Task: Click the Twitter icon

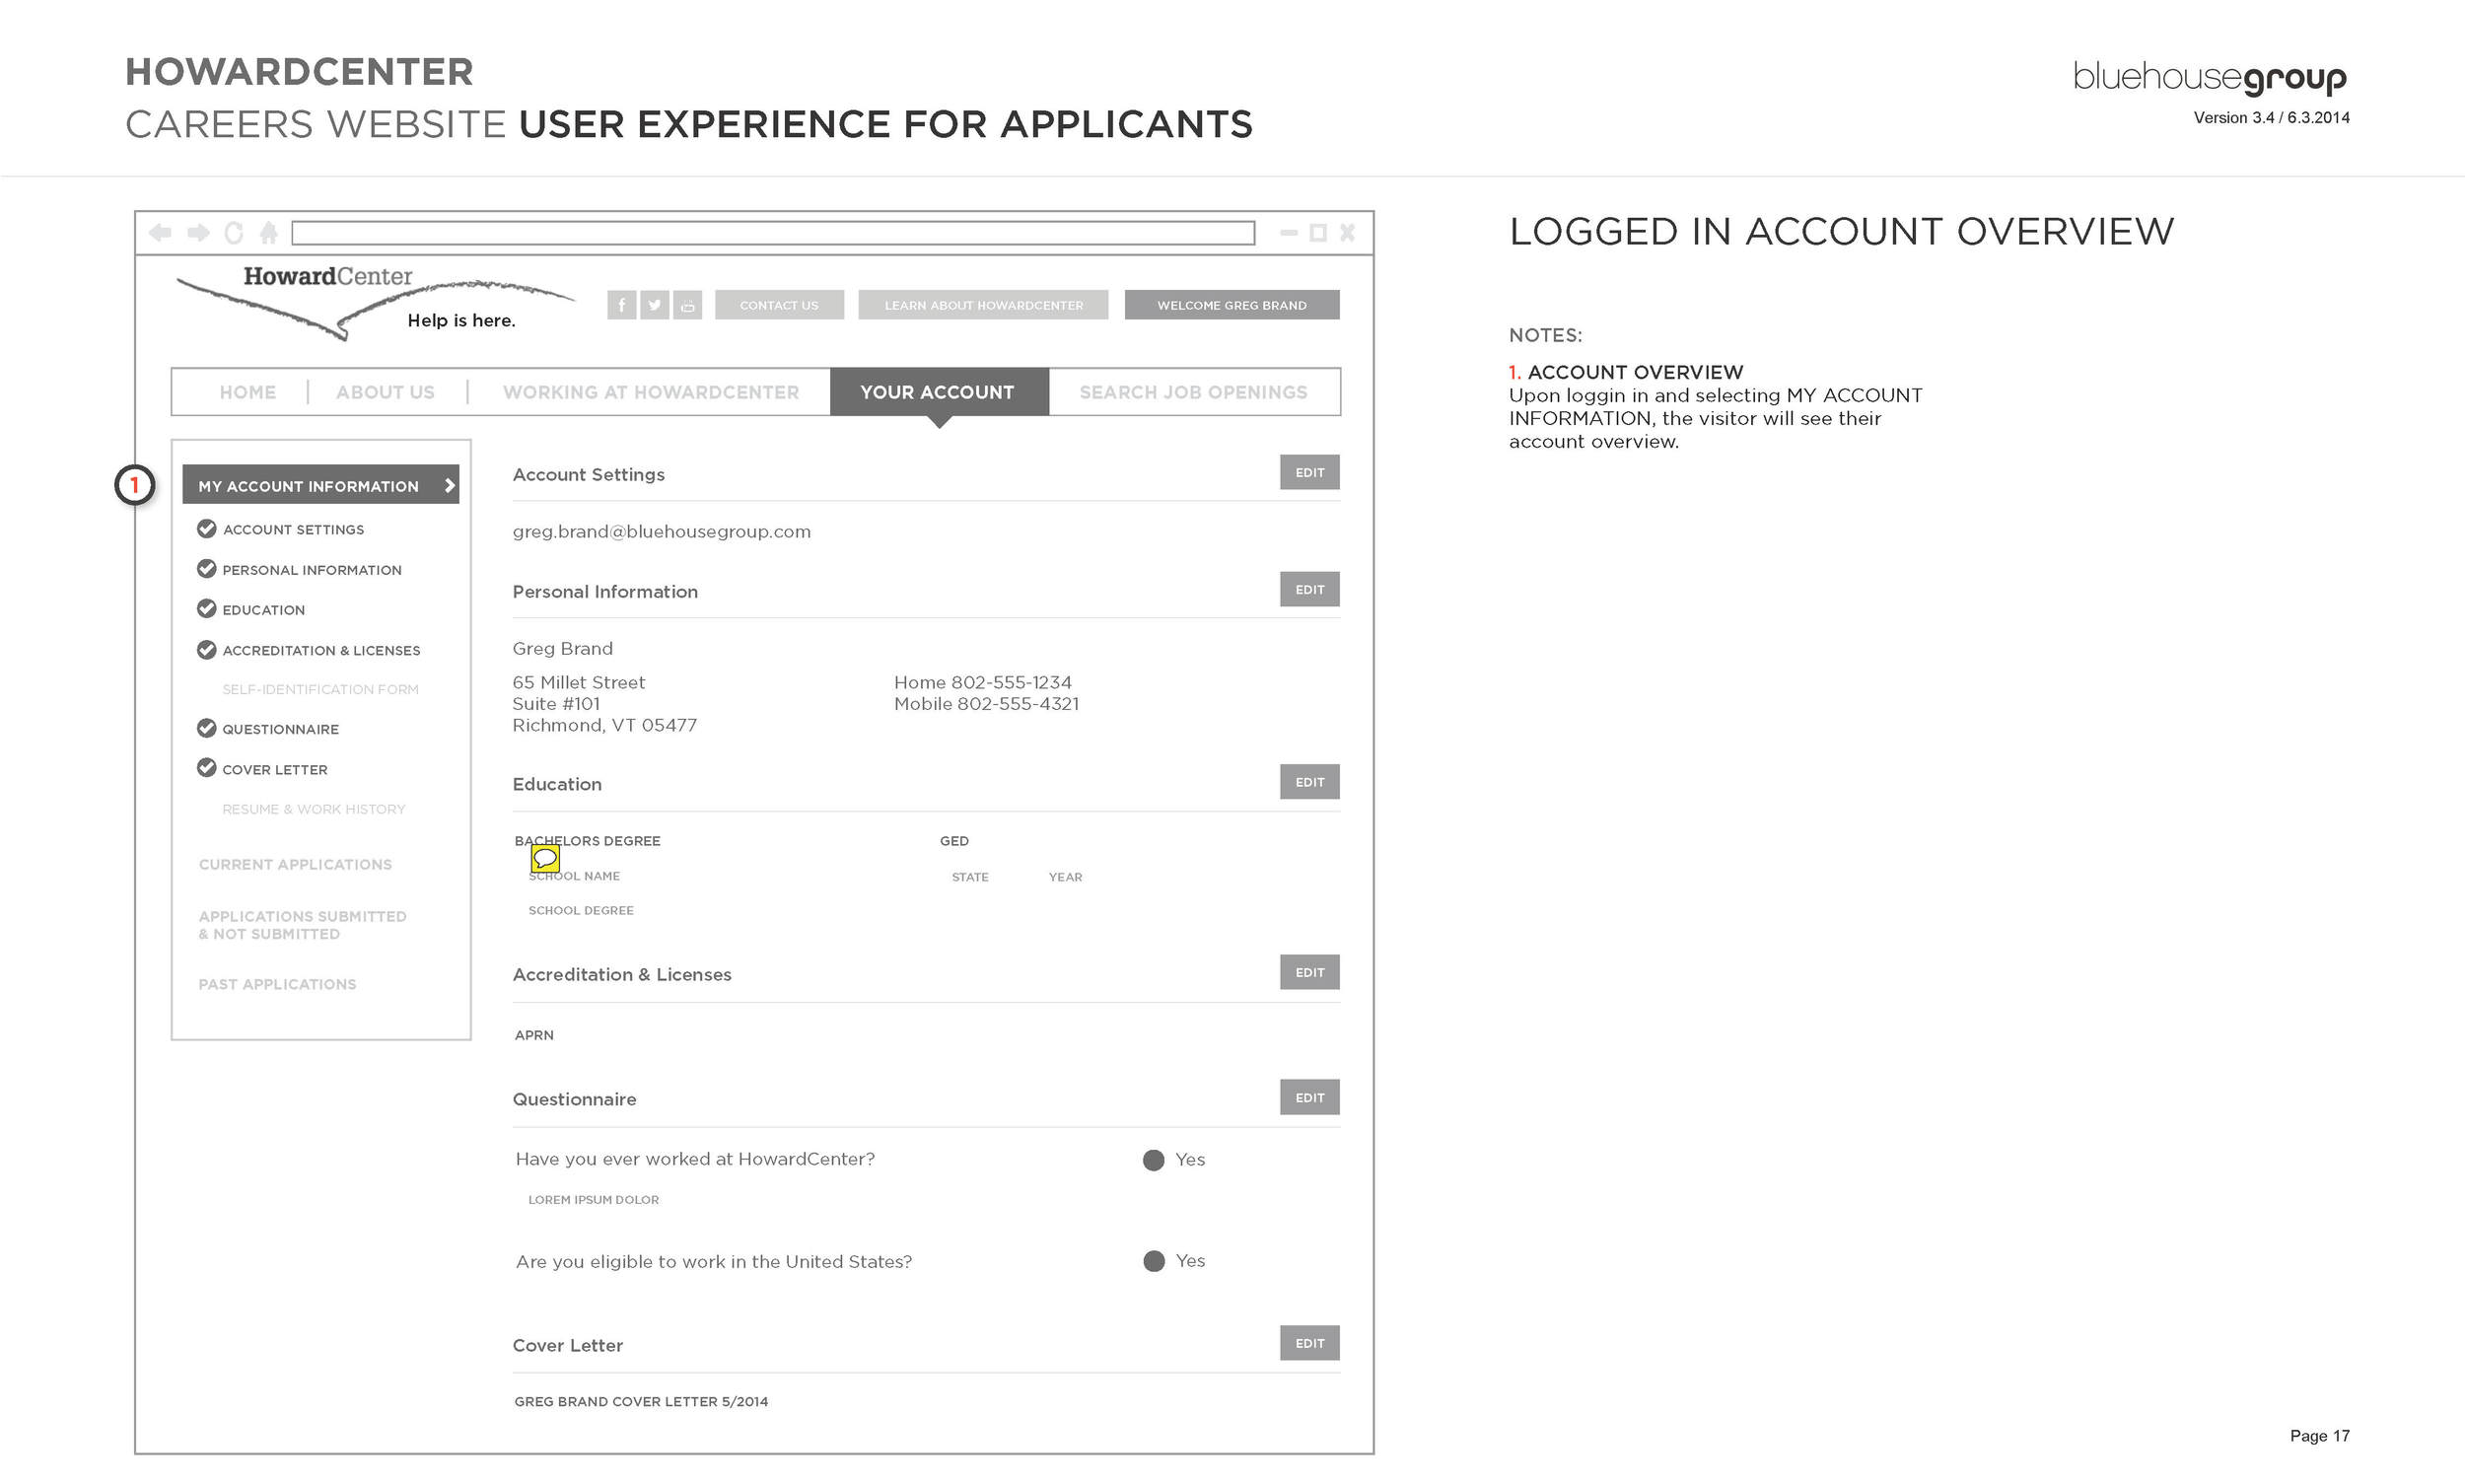Action: (x=655, y=305)
